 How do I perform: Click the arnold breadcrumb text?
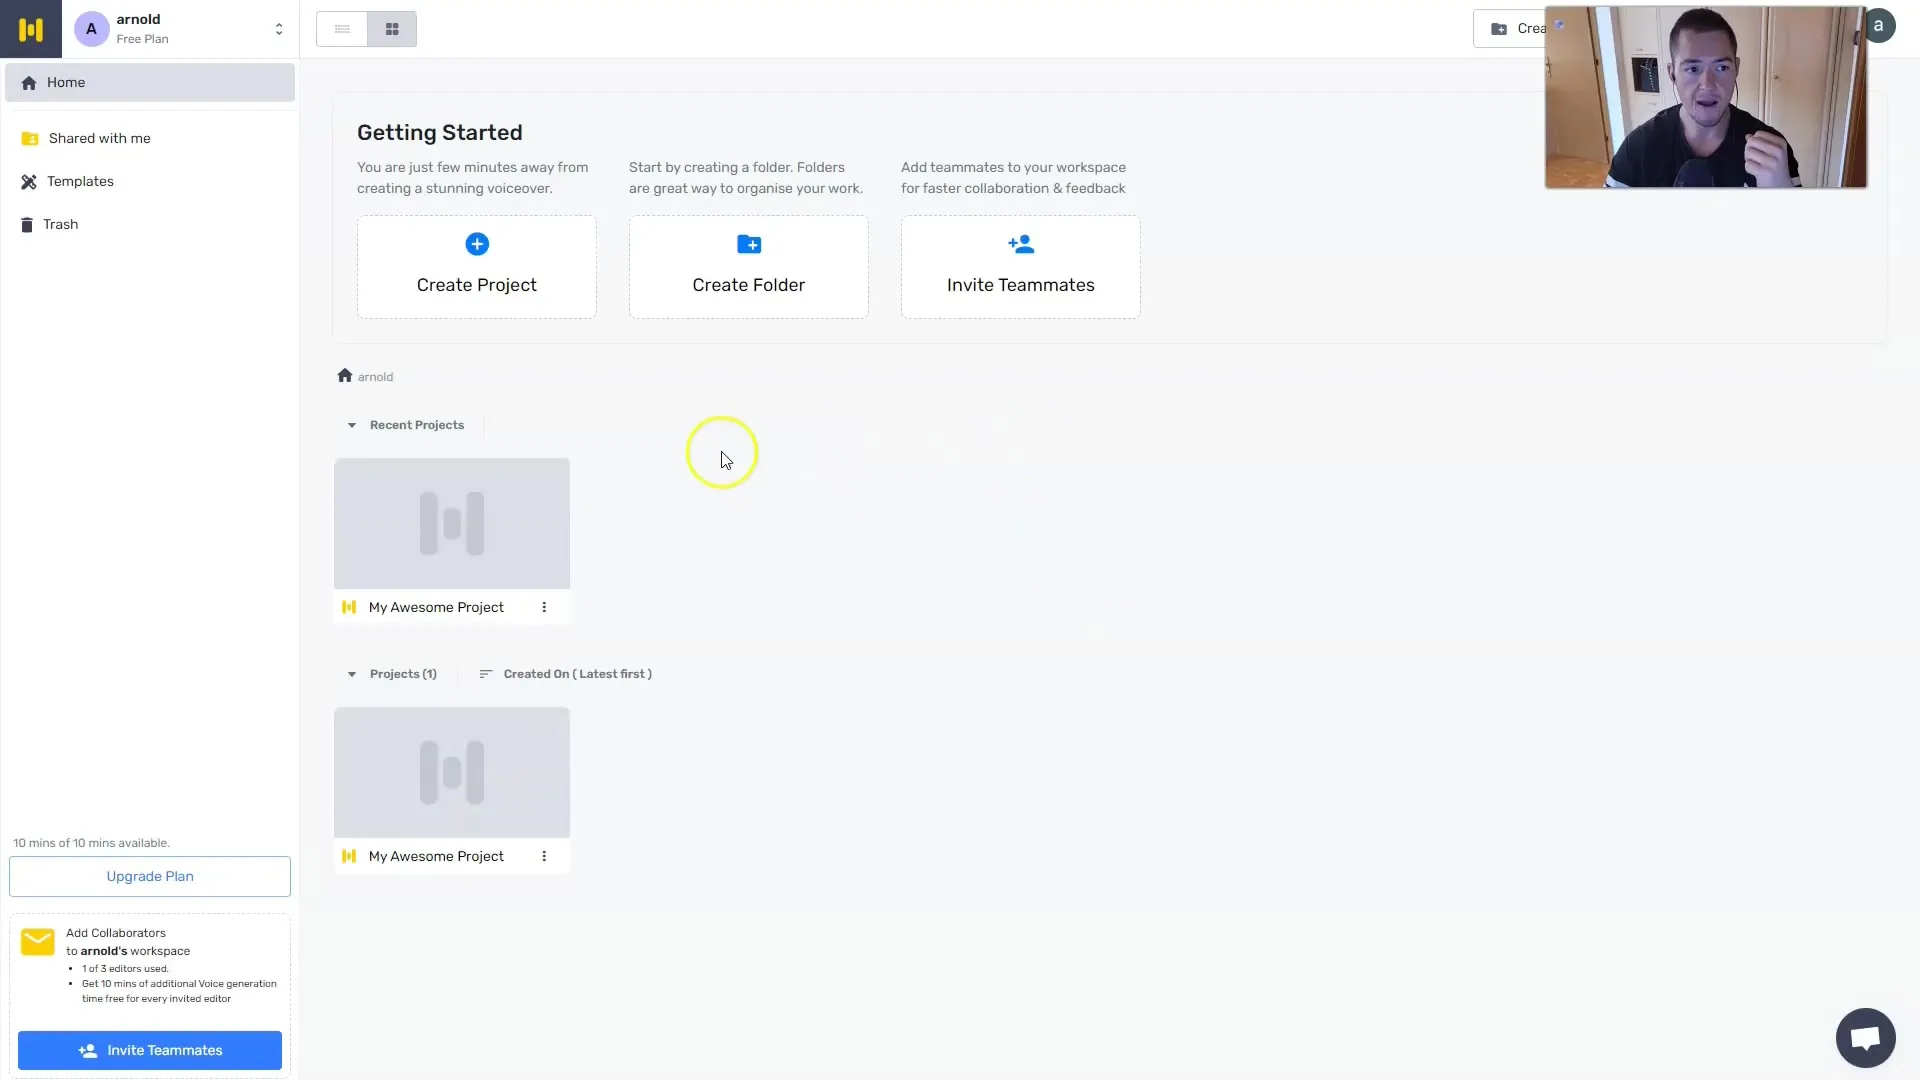[x=375, y=377]
